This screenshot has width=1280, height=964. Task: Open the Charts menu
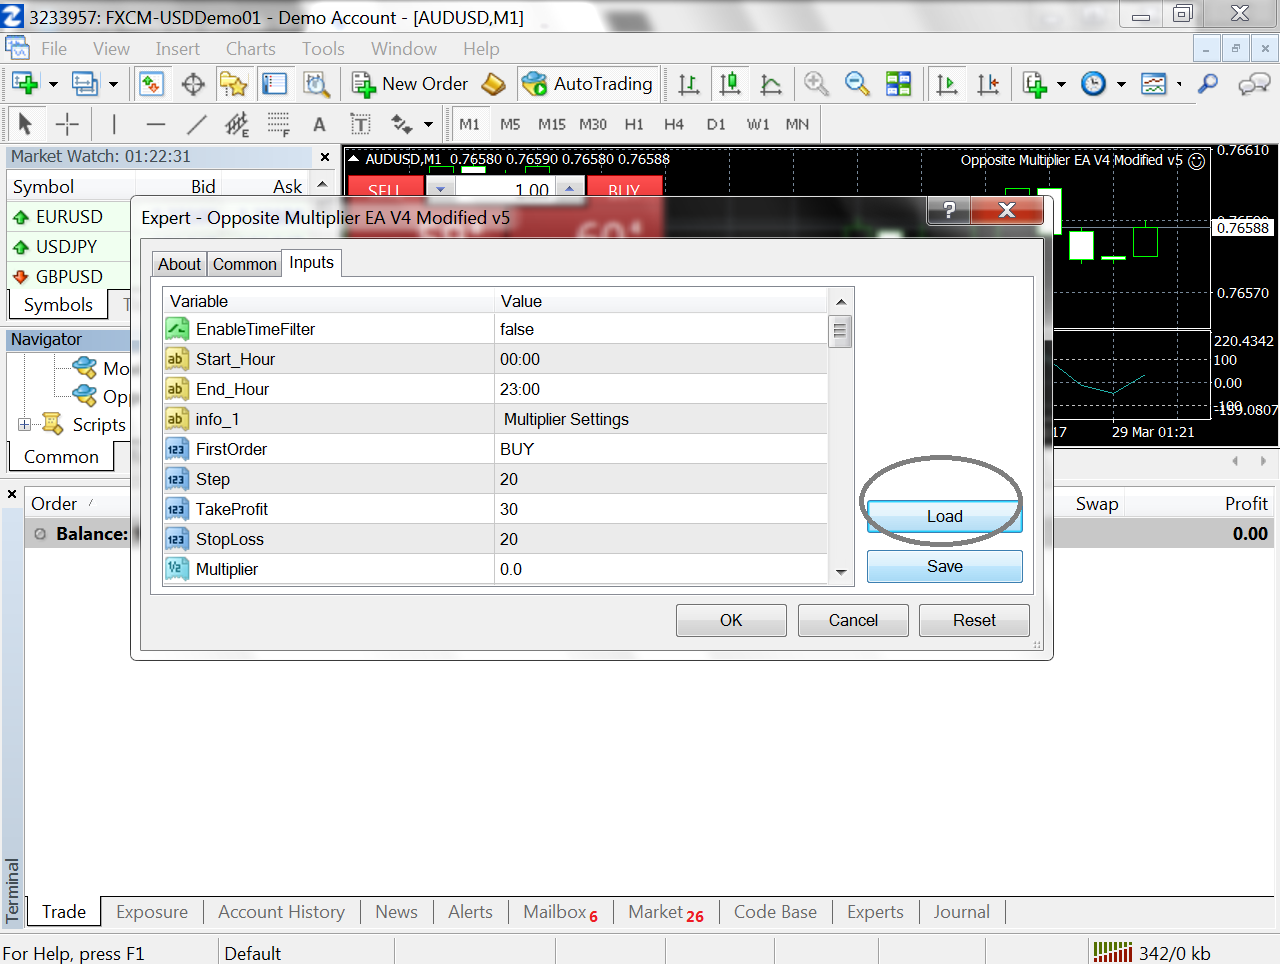pyautogui.click(x=250, y=49)
